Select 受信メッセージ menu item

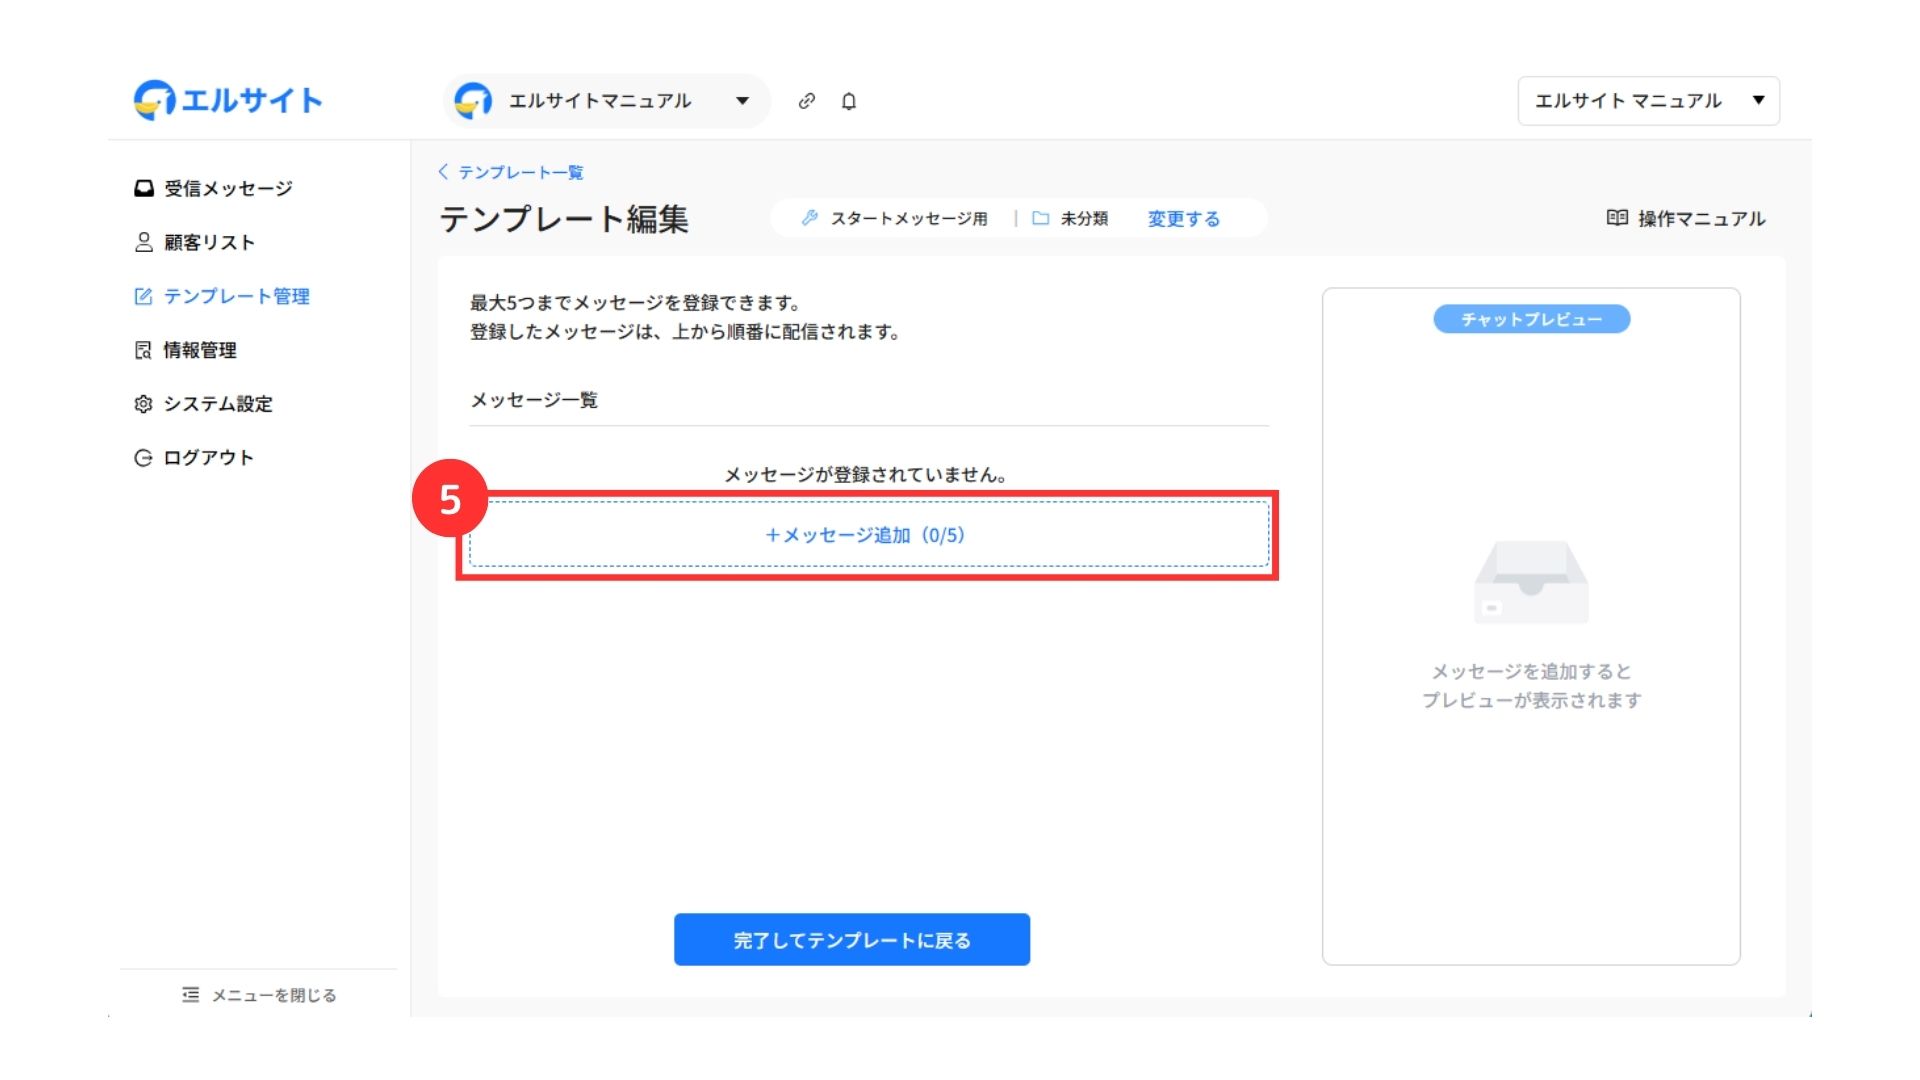point(228,188)
